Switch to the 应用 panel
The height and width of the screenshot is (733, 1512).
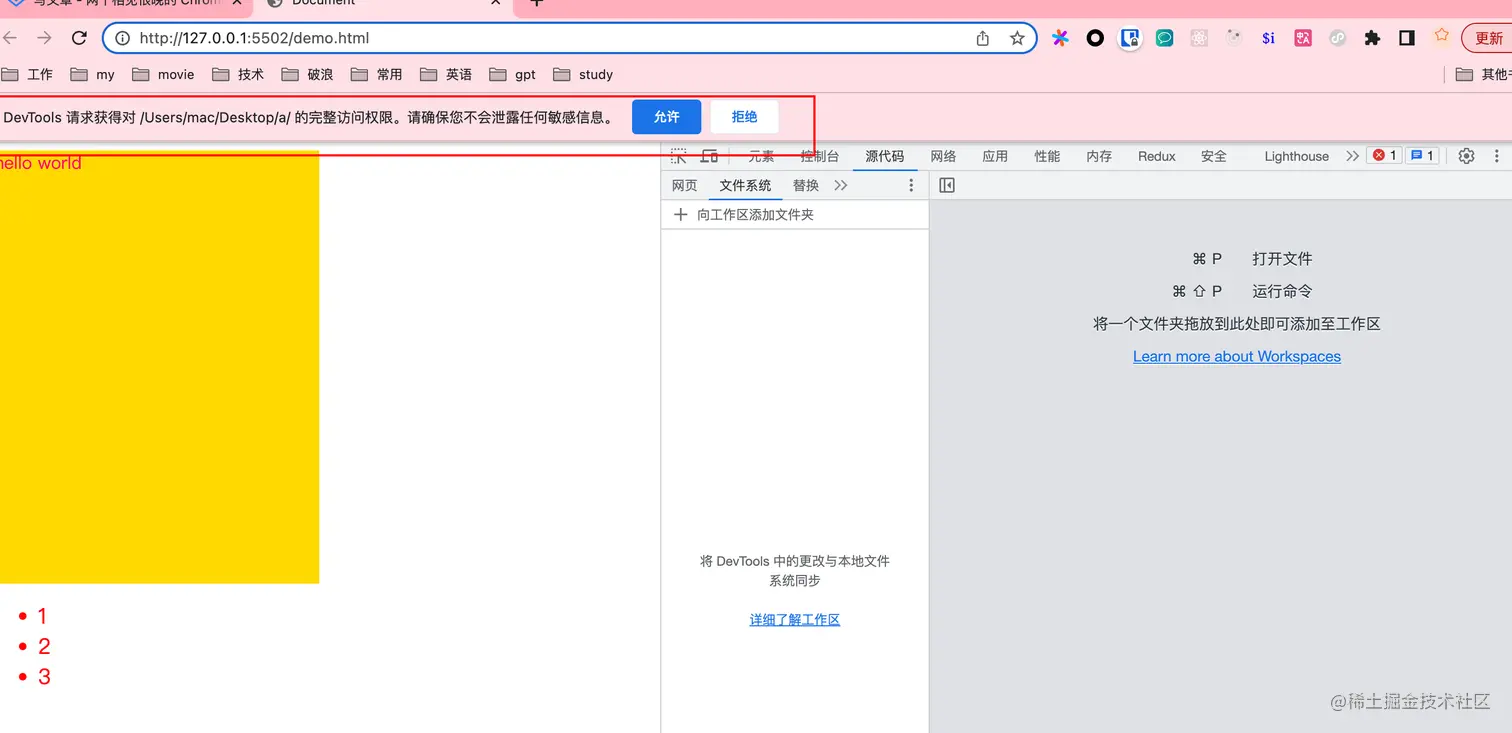995,156
